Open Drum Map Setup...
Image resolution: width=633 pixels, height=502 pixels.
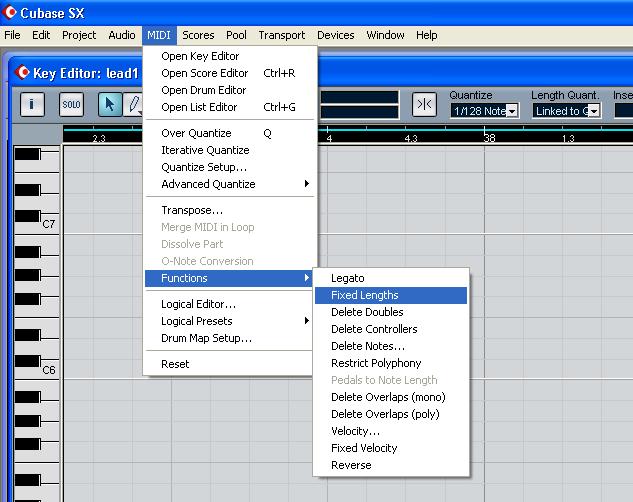click(229, 338)
